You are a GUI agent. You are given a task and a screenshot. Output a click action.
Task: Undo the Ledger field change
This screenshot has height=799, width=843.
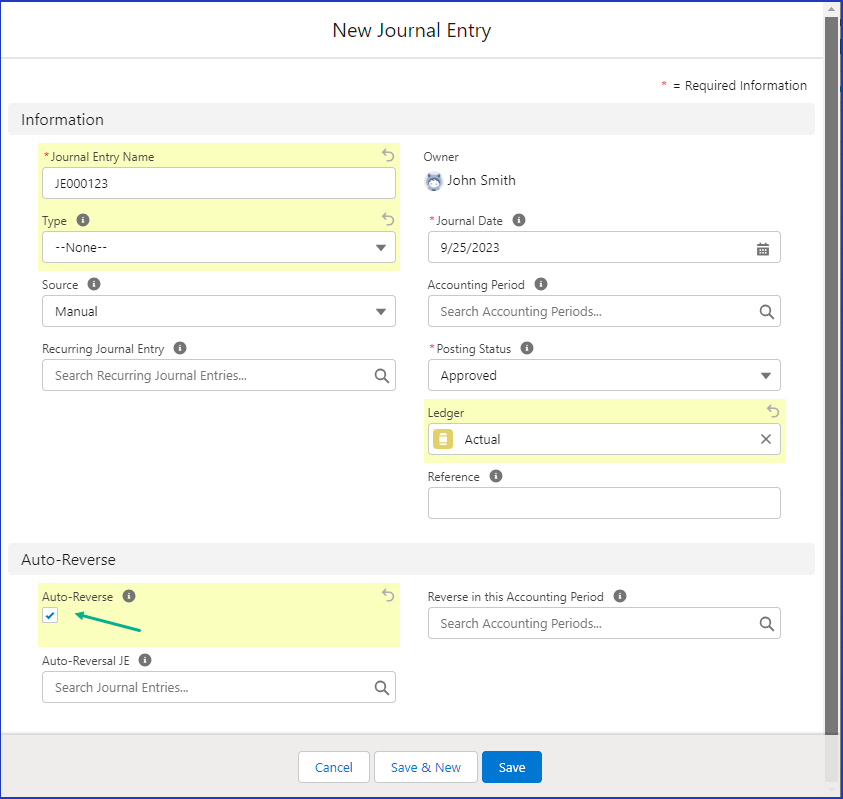click(773, 411)
